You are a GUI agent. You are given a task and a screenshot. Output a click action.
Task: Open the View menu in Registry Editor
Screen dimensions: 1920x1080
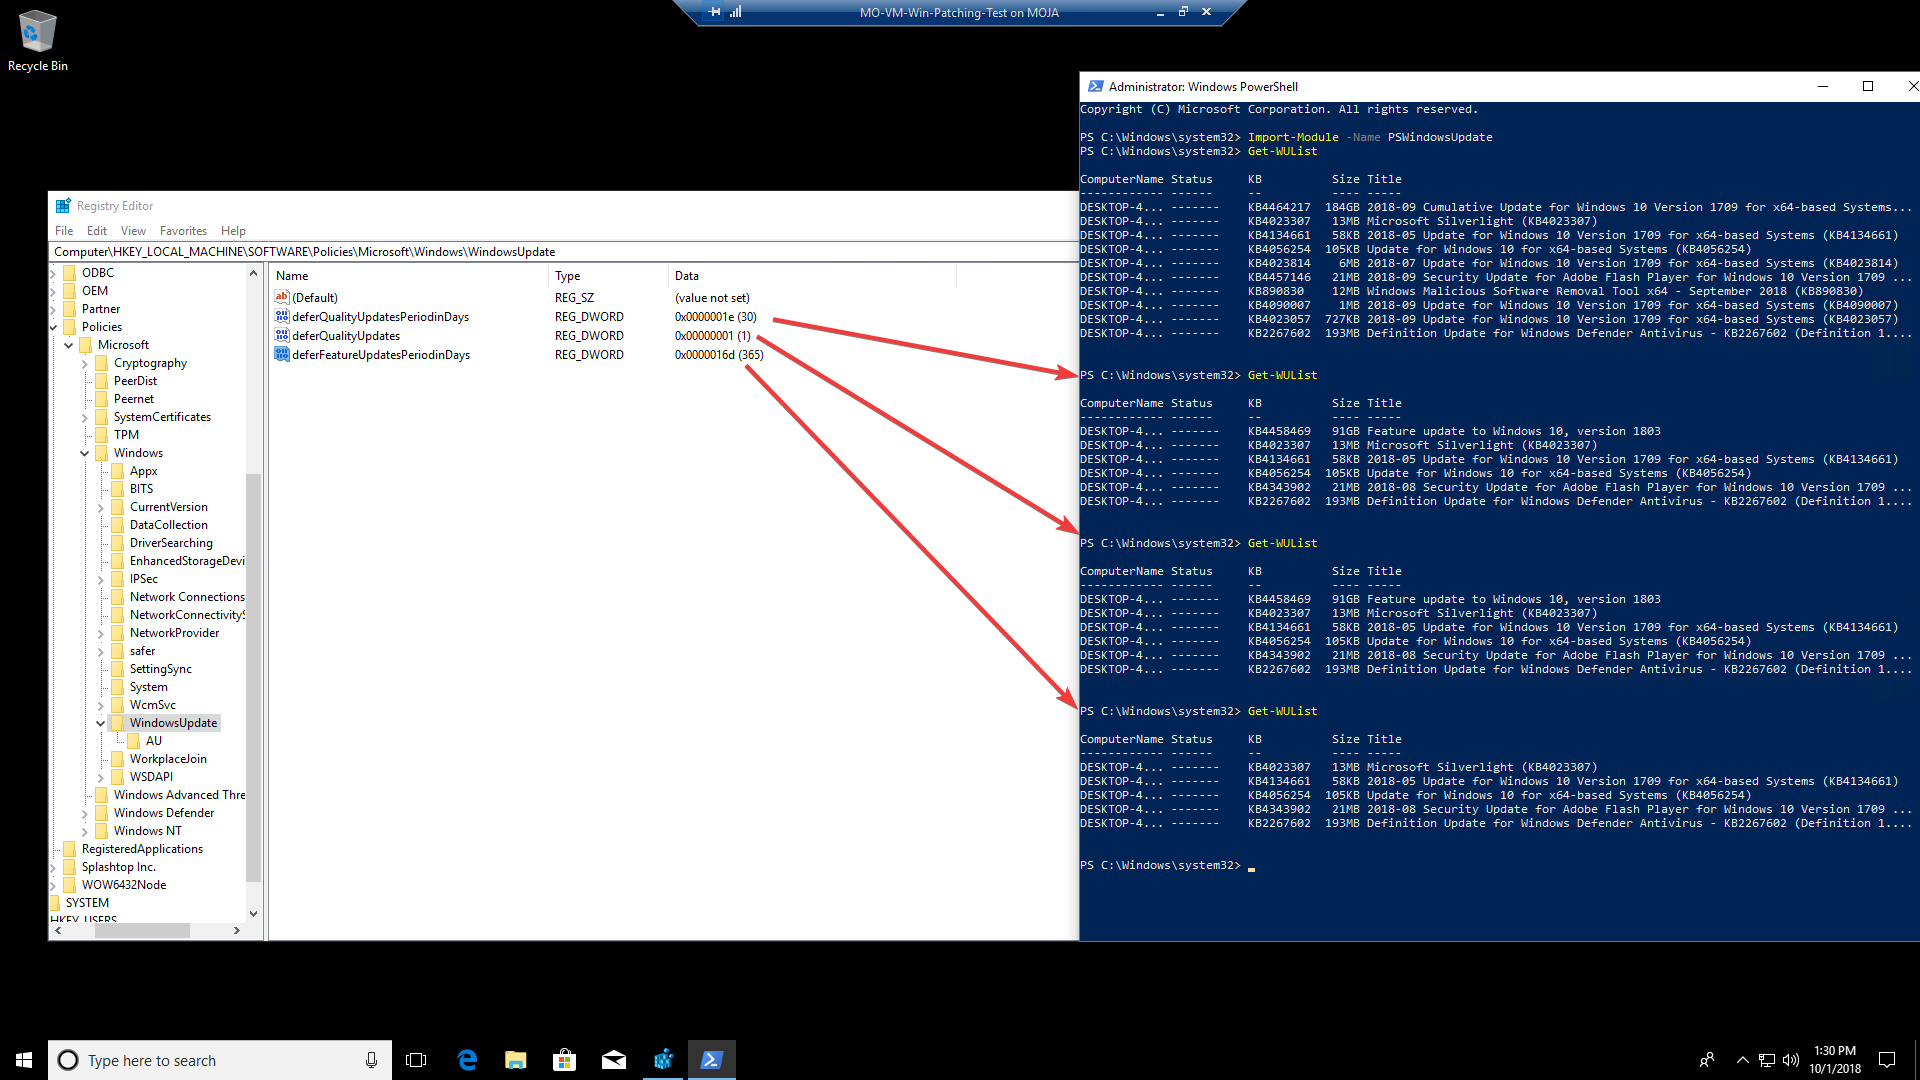133,231
